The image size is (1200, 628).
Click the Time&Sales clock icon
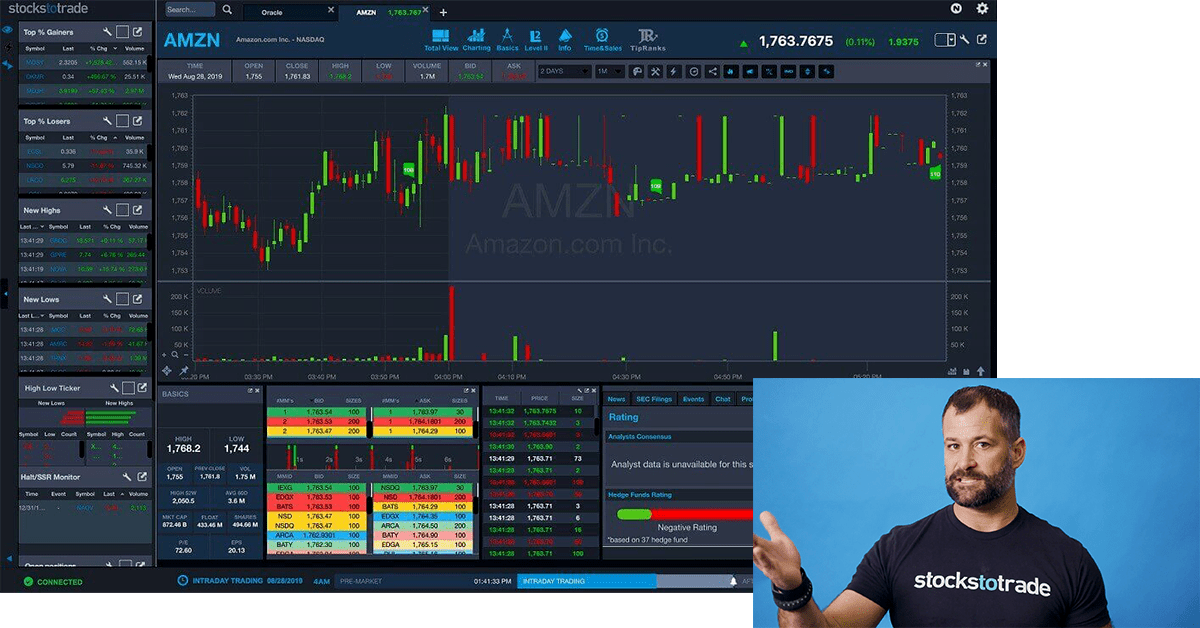point(601,40)
